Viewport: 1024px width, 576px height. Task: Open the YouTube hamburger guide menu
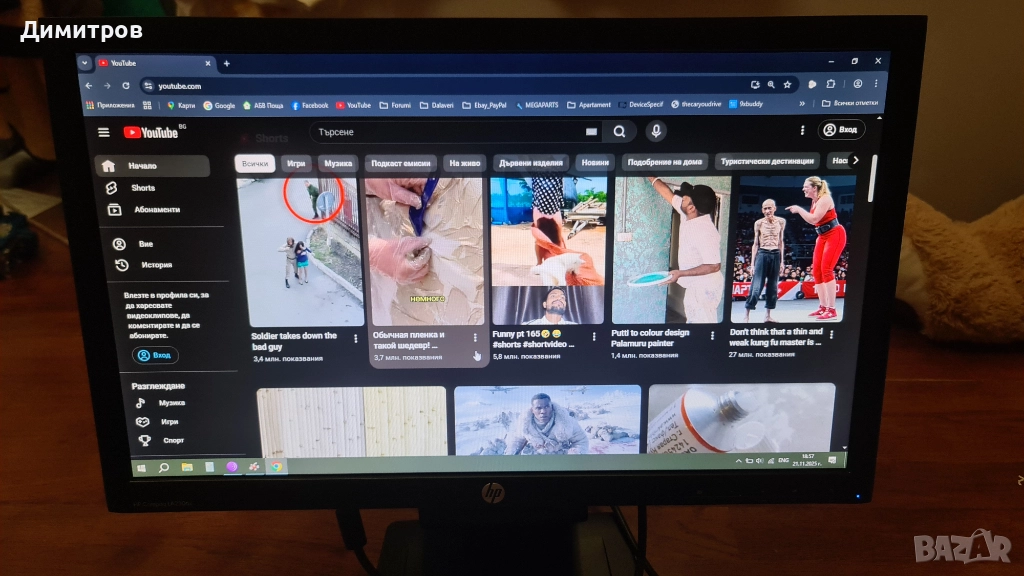tap(104, 132)
